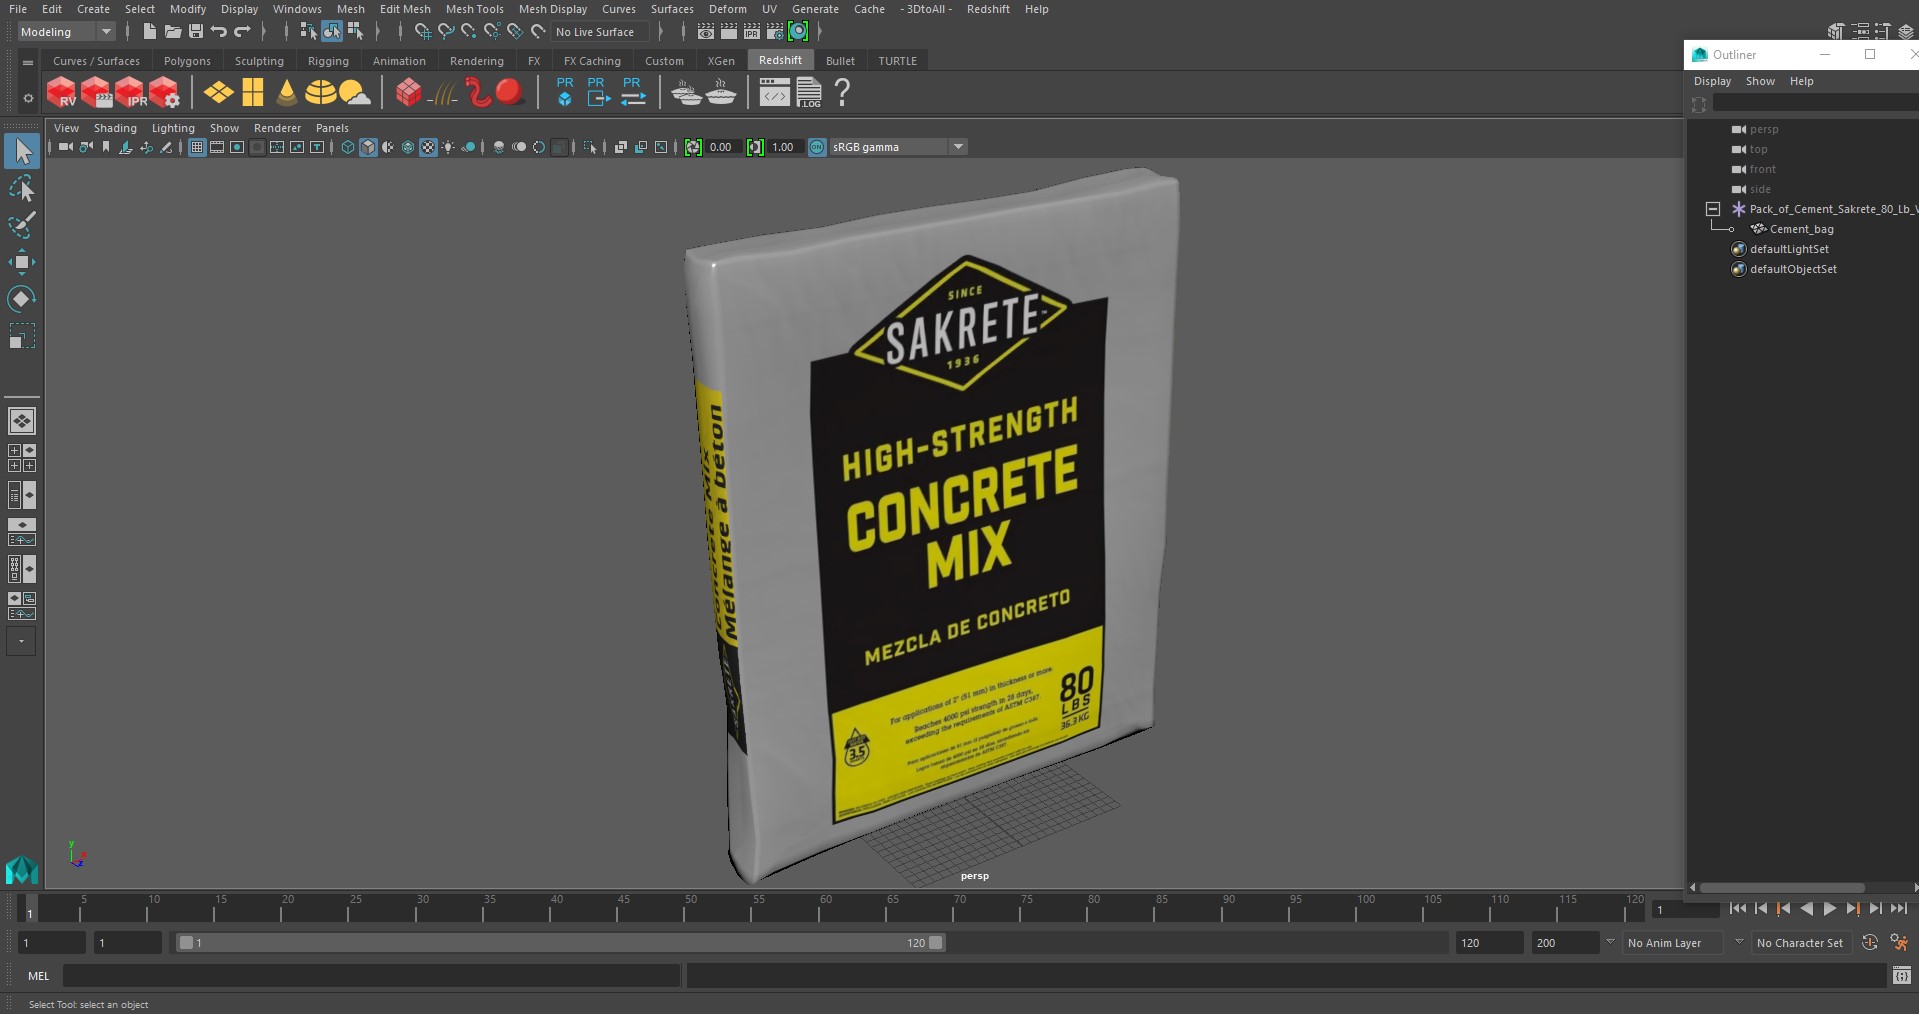Click the Redshift render clapperboard shelf icon
This screenshot has height=1014, width=1919.
(96, 92)
